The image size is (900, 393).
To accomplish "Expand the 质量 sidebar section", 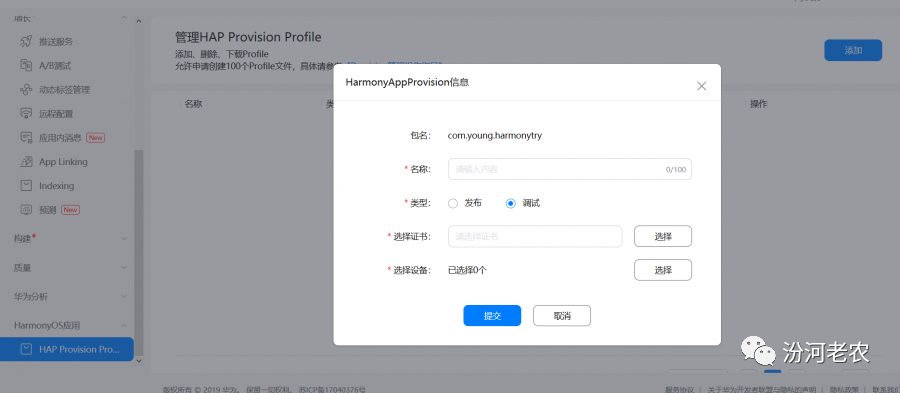I will click(x=125, y=267).
